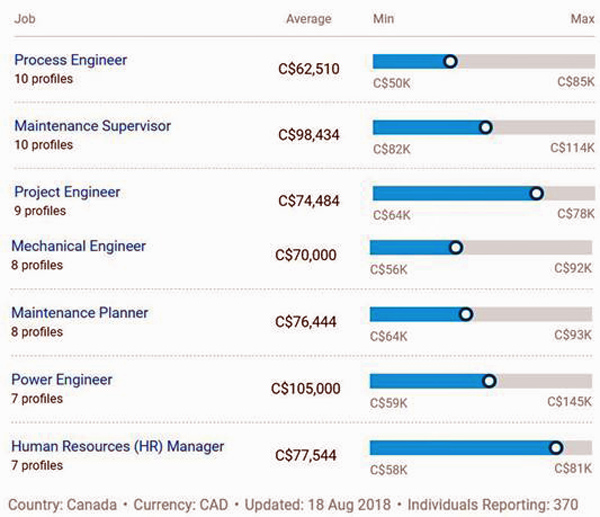
Task: Open the Process Engineer job link
Action: tap(70, 60)
